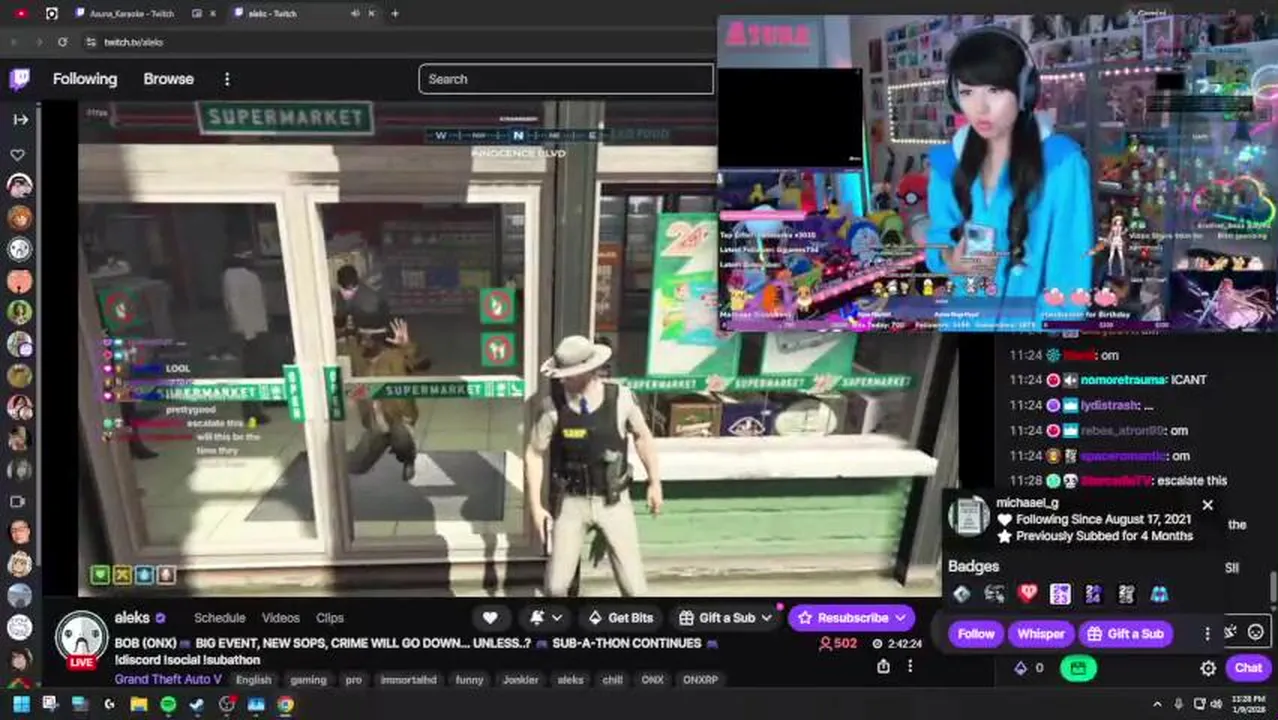Open Chrome from the taskbar

(x=285, y=704)
